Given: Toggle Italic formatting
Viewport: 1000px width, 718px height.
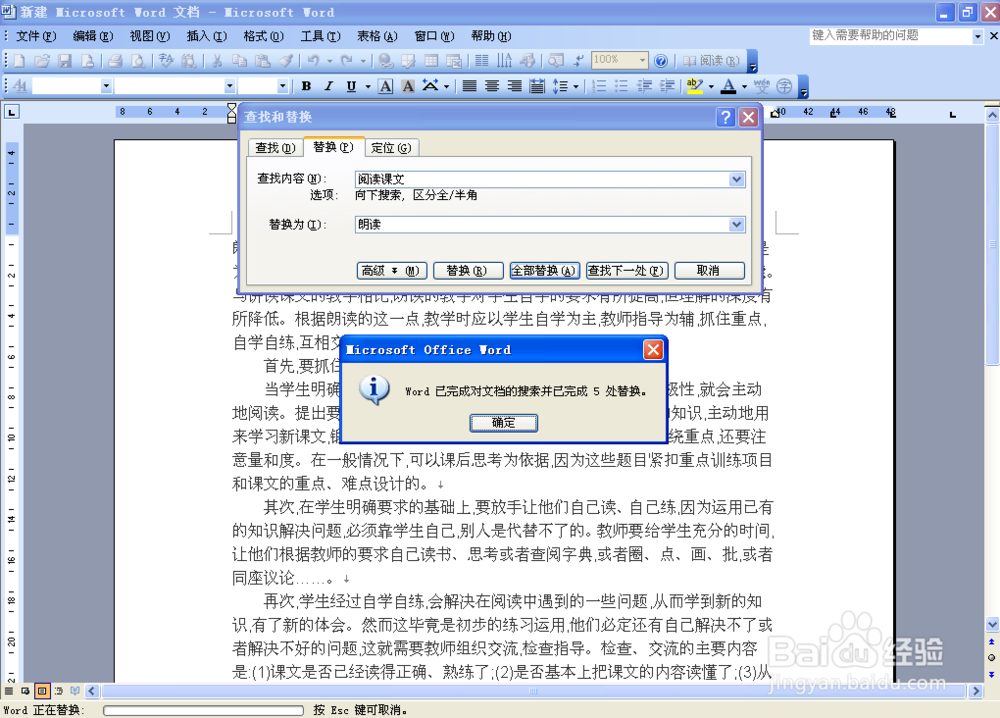Looking at the screenshot, I should tap(328, 85).
